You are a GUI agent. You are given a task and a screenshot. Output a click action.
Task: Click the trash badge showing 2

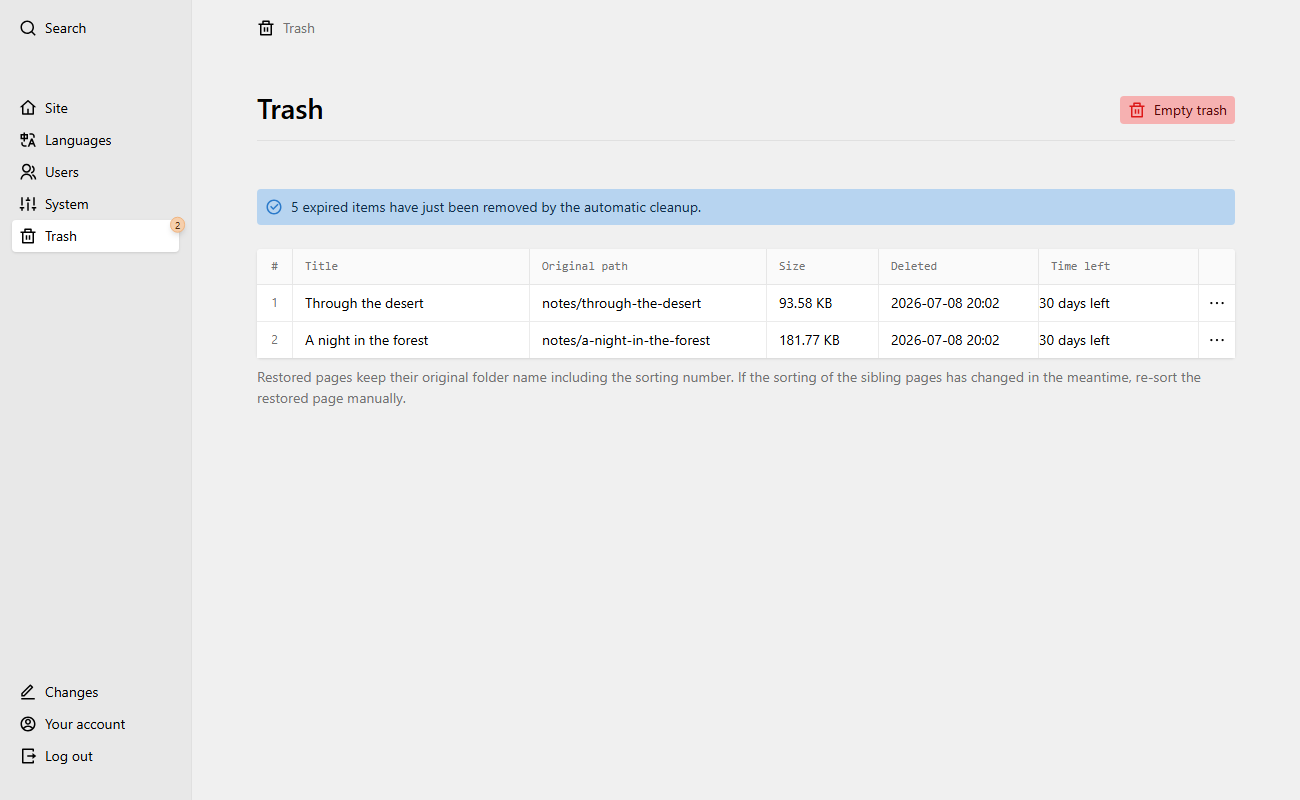(177, 225)
